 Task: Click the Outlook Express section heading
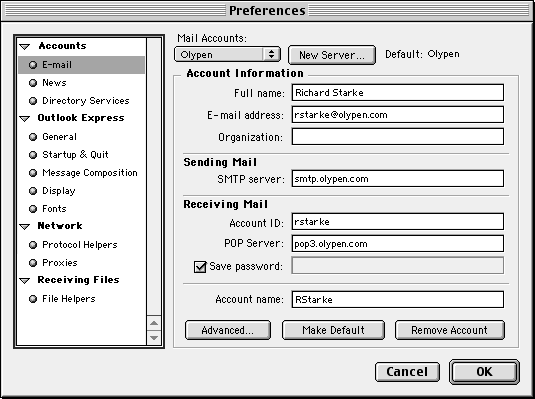click(81, 118)
